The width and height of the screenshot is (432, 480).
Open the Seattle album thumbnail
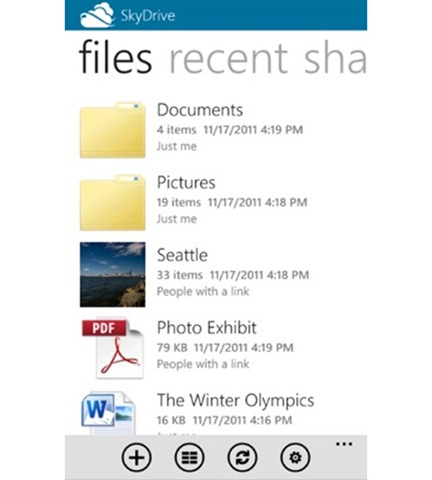click(113, 274)
